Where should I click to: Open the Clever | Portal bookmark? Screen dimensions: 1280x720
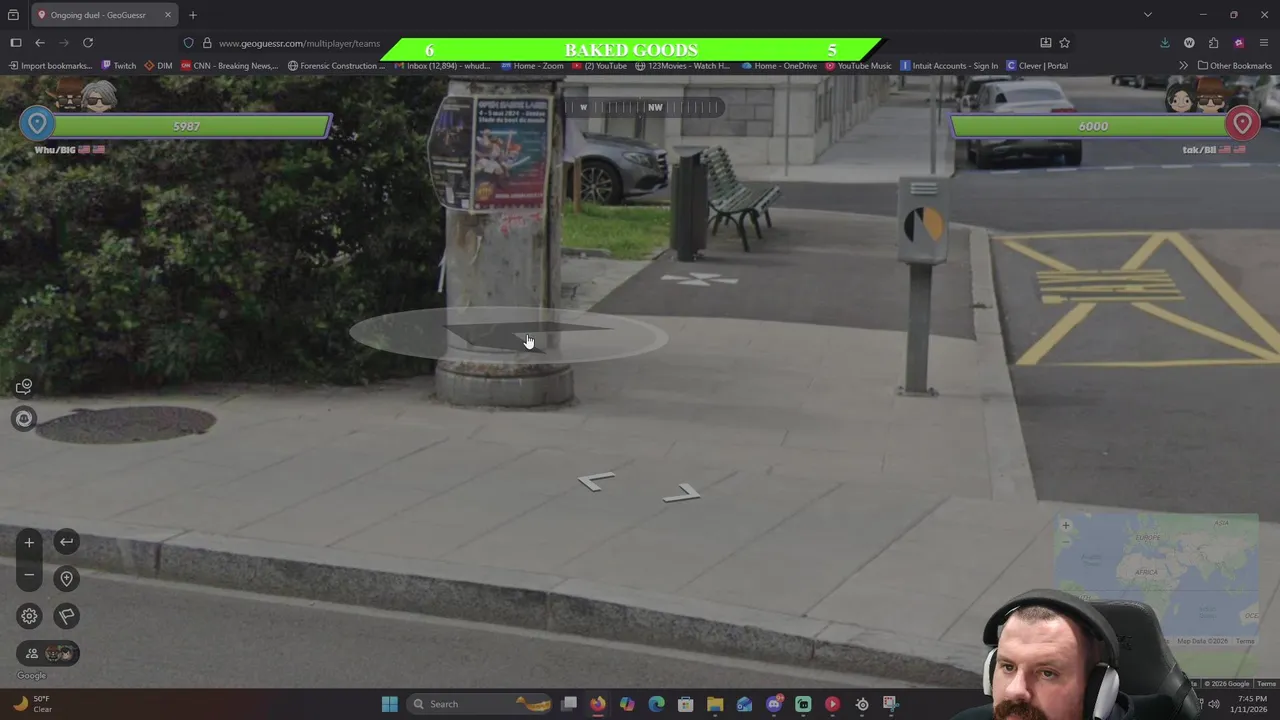pyautogui.click(x=1037, y=66)
